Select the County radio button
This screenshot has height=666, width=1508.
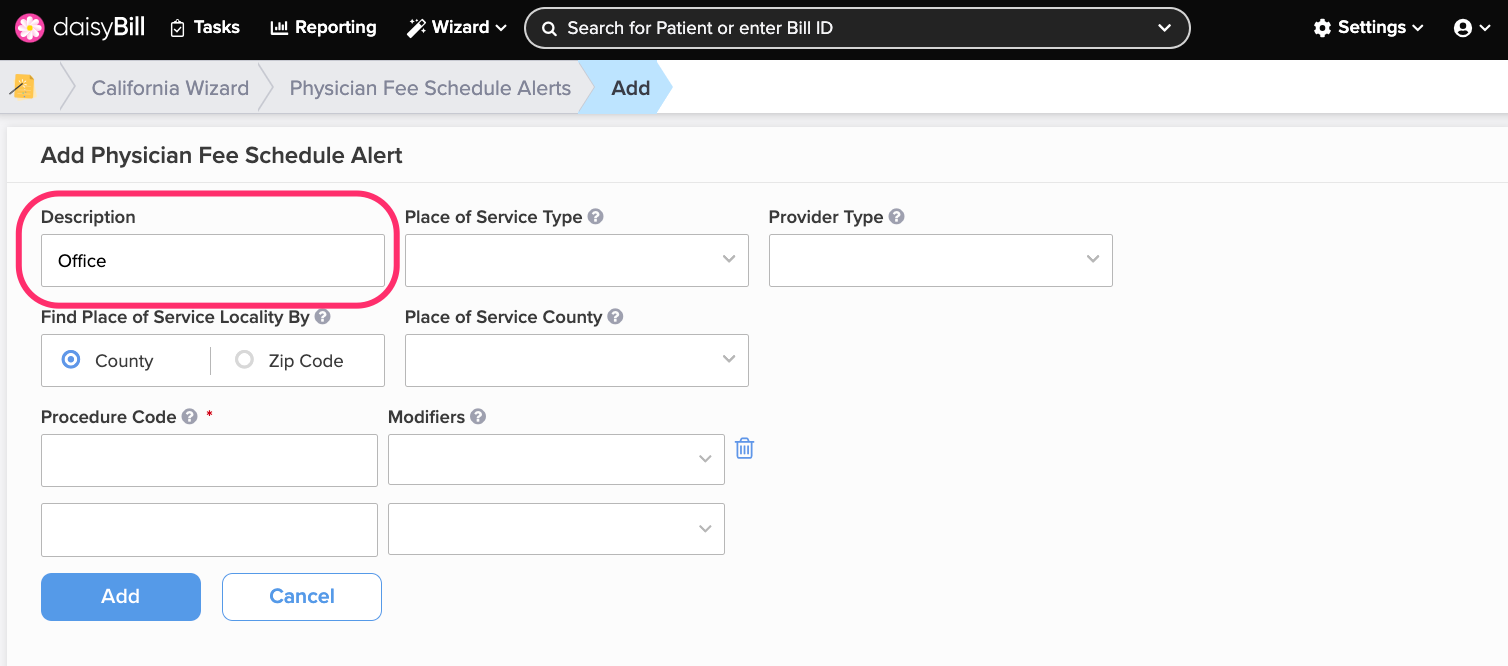click(71, 360)
